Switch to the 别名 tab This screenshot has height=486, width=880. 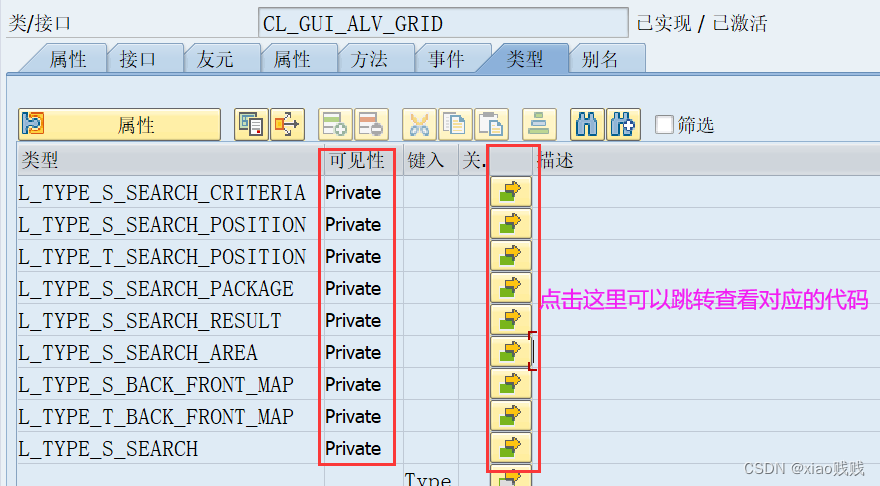[x=600, y=58]
